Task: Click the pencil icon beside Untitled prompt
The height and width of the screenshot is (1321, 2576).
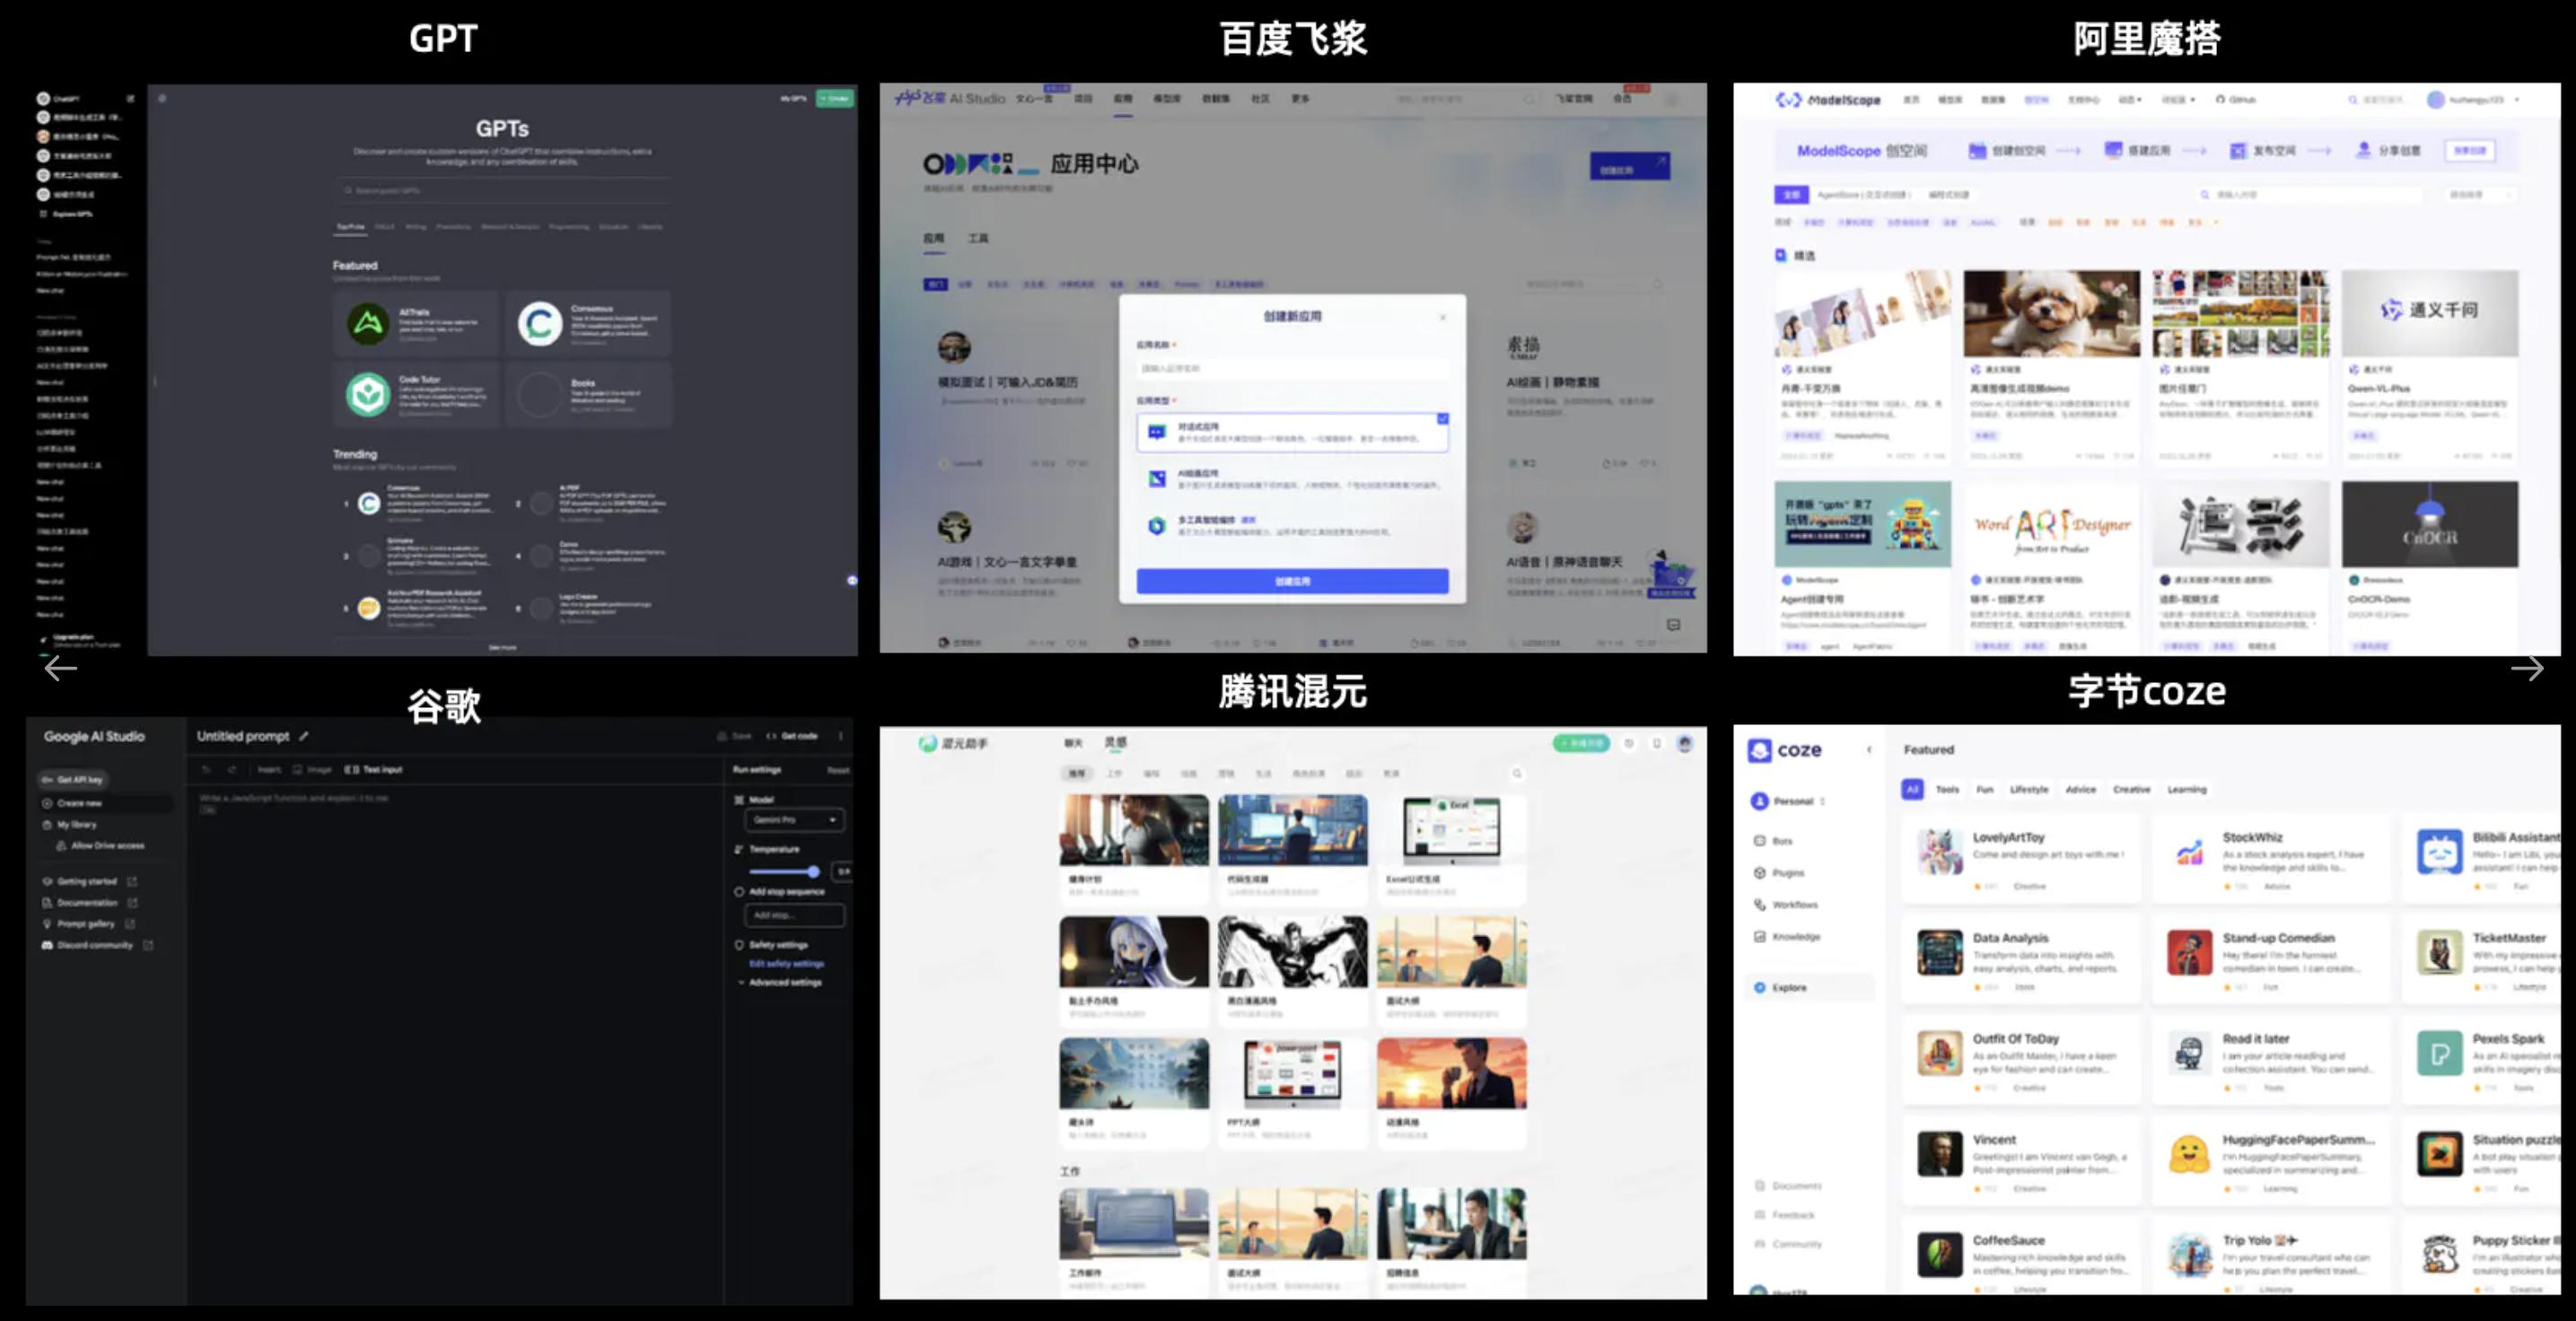Action: (304, 736)
